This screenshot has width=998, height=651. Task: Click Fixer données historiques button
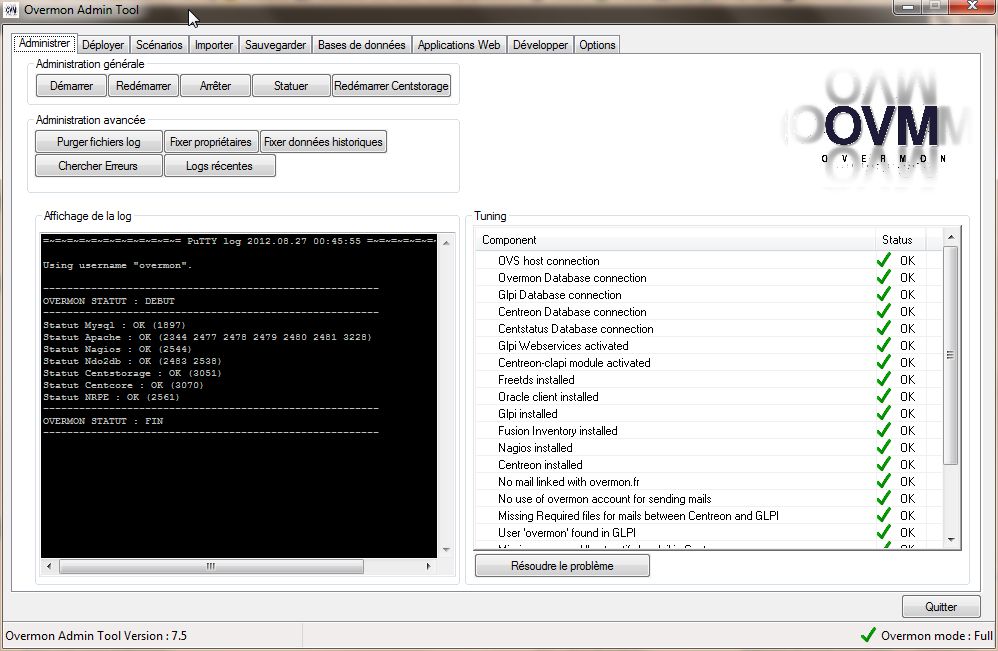(x=323, y=142)
